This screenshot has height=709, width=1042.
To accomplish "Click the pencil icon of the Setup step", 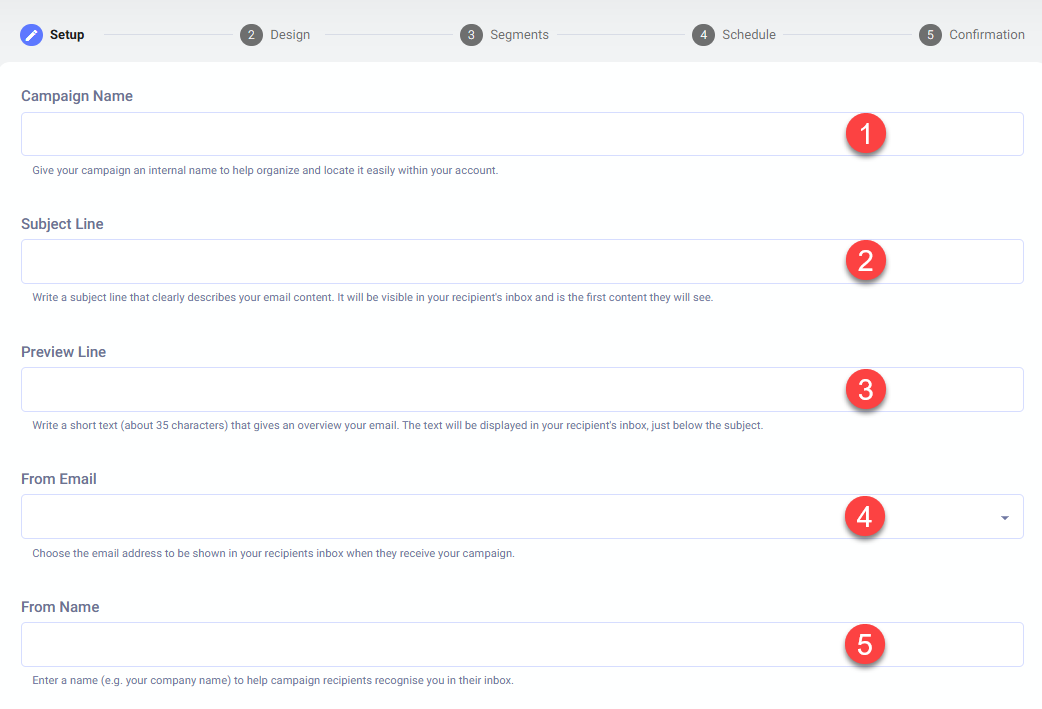I will pyautogui.click(x=32, y=35).
